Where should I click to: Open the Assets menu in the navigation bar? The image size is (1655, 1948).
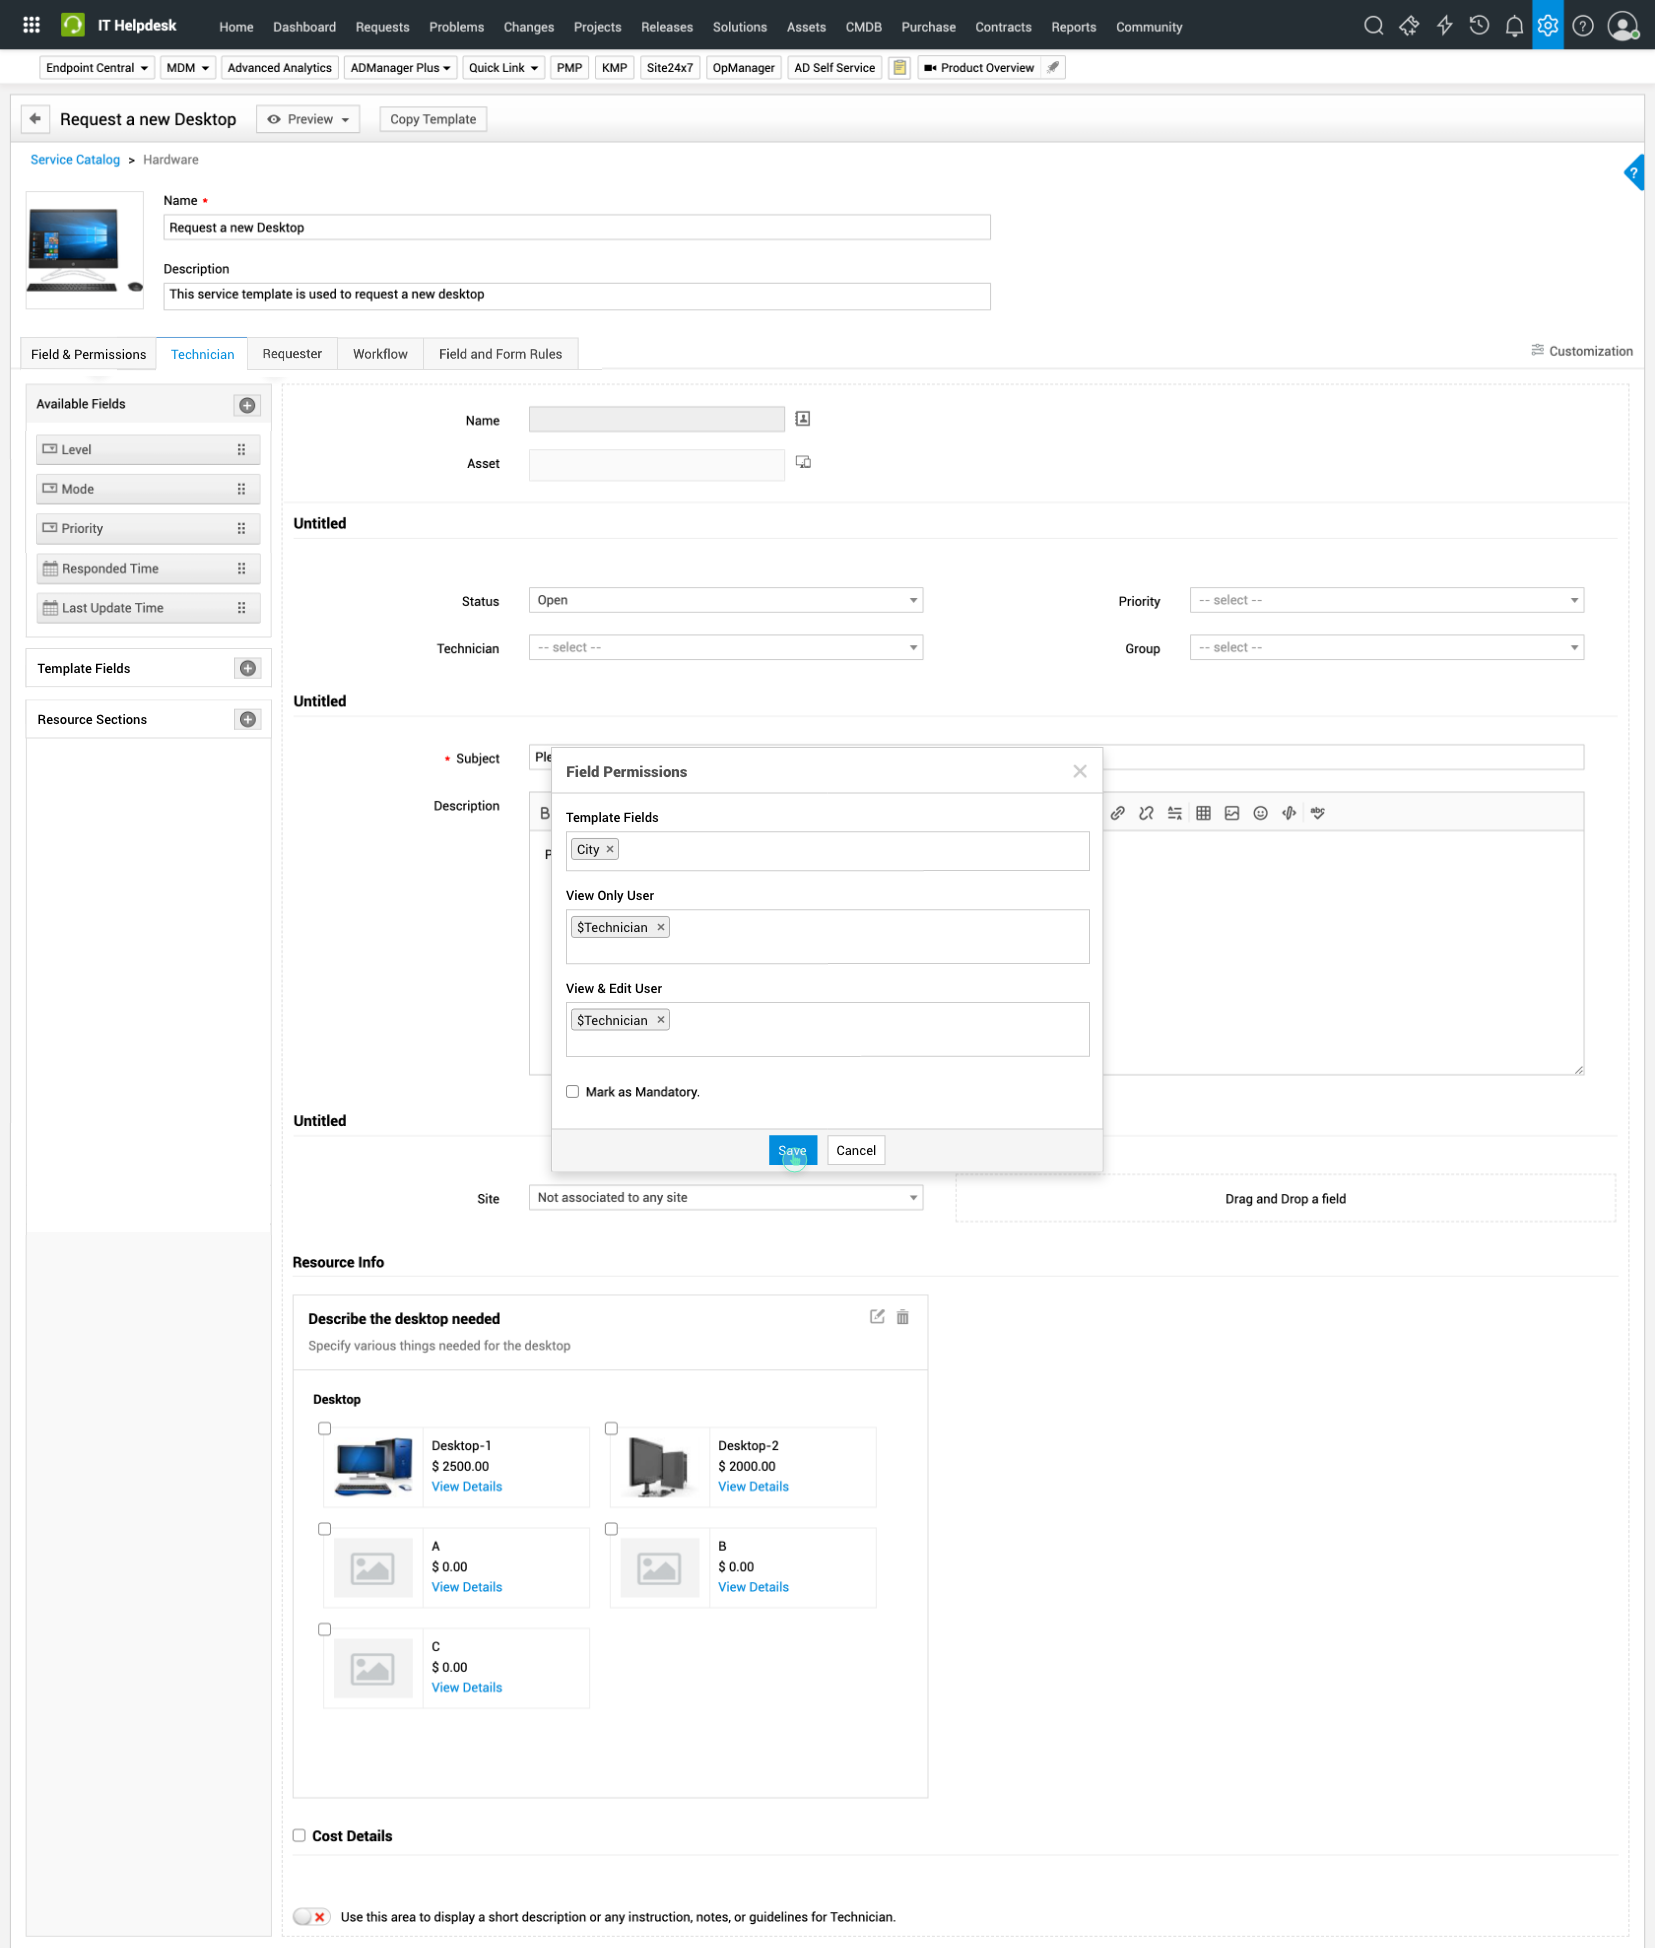(x=806, y=27)
